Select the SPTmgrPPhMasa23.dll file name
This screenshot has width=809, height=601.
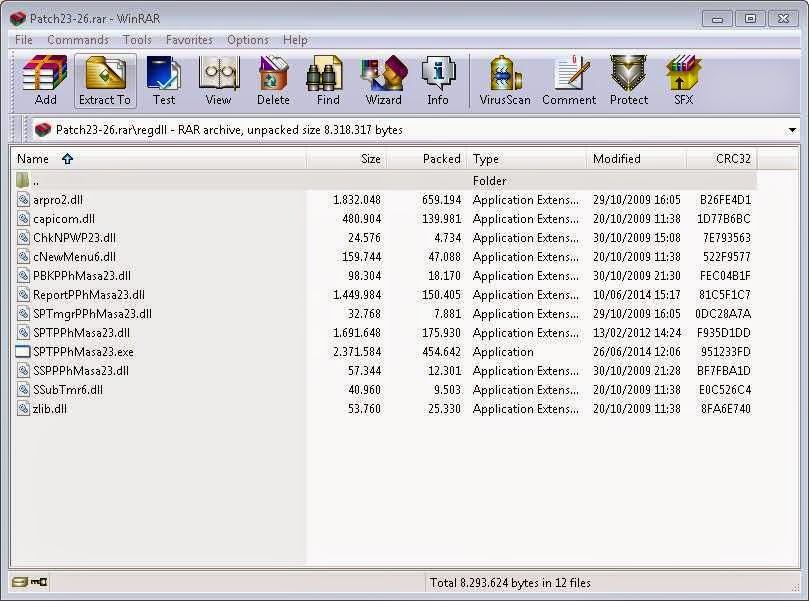[92, 314]
